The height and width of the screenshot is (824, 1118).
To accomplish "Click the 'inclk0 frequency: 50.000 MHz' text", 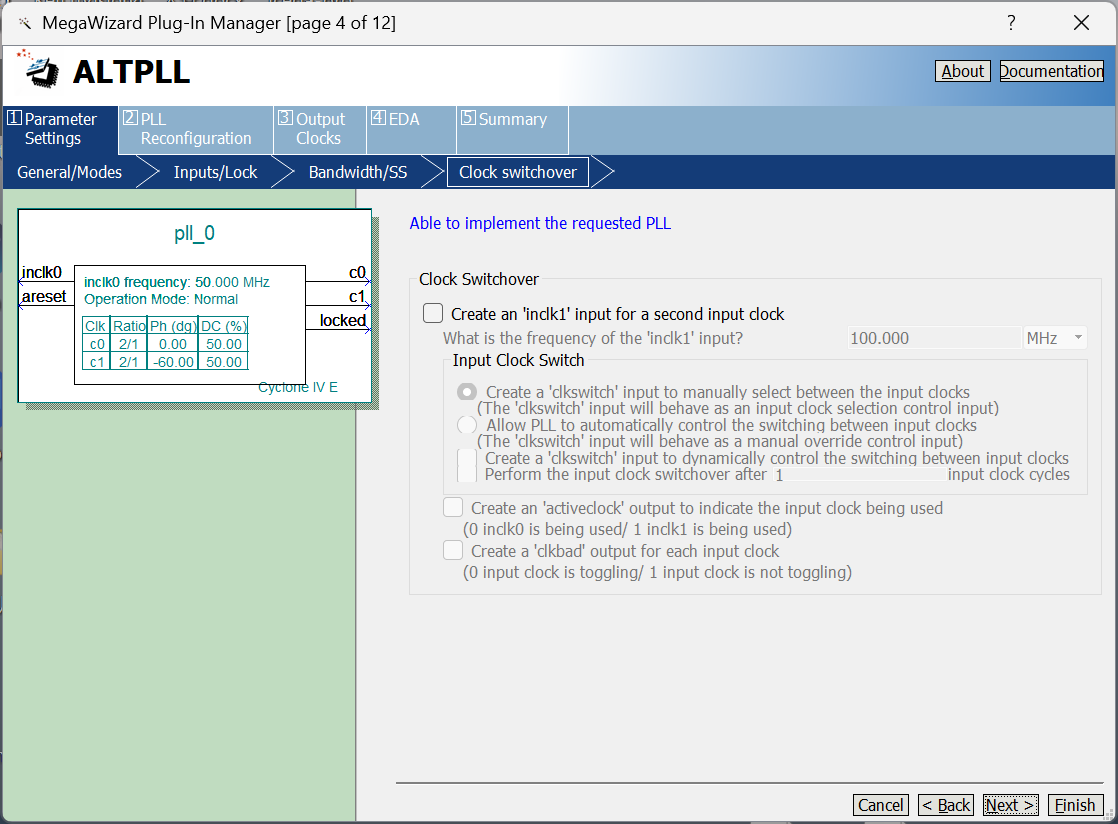I will [177, 282].
